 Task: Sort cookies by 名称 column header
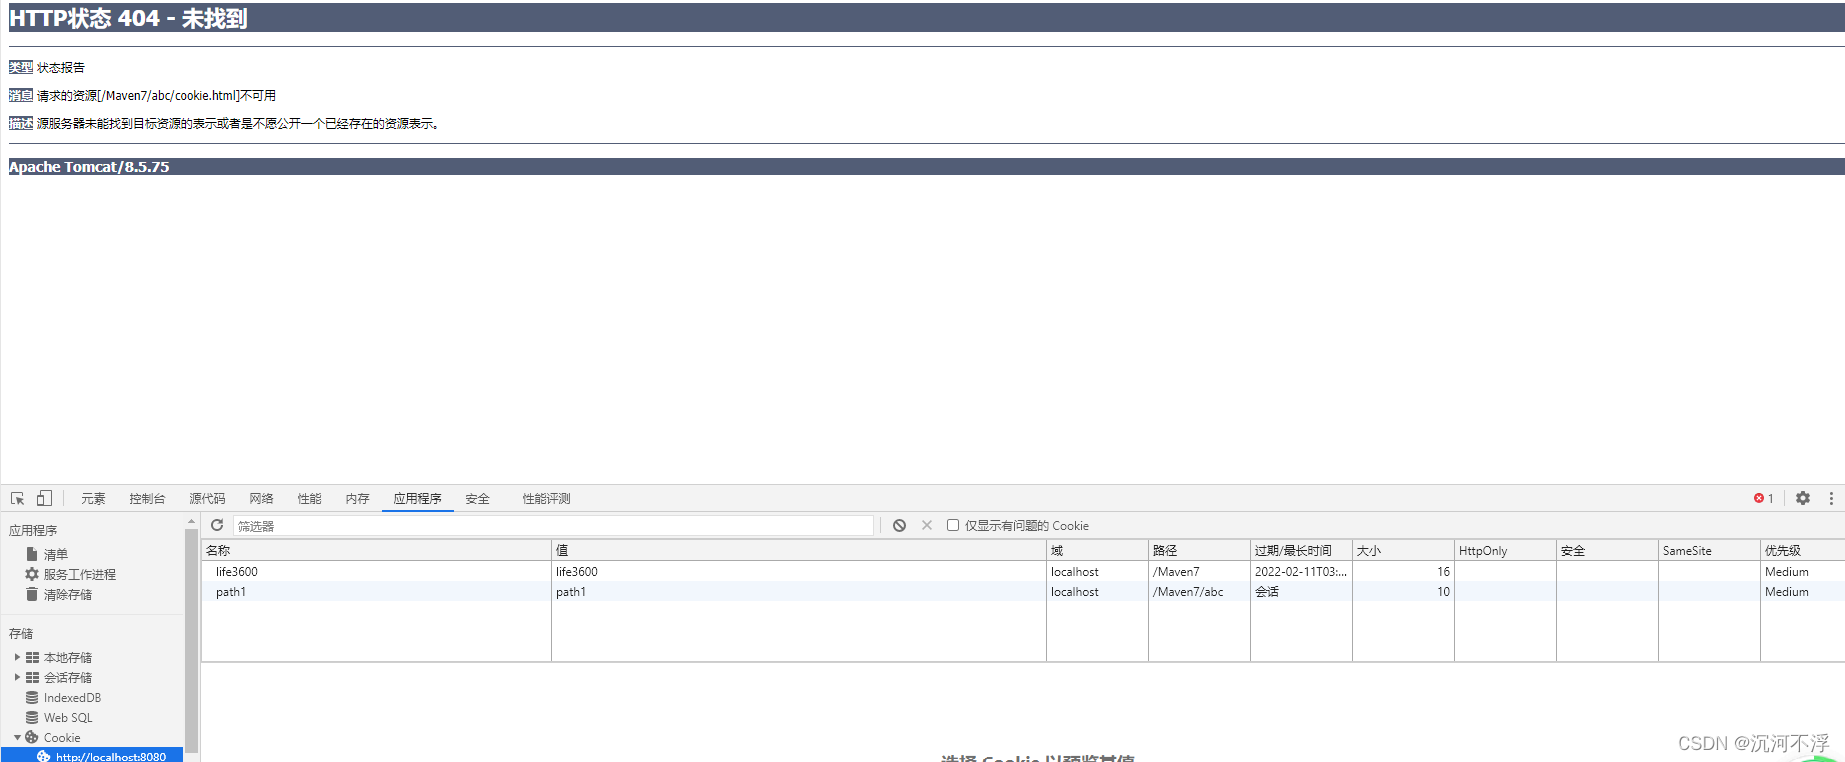[376, 550]
